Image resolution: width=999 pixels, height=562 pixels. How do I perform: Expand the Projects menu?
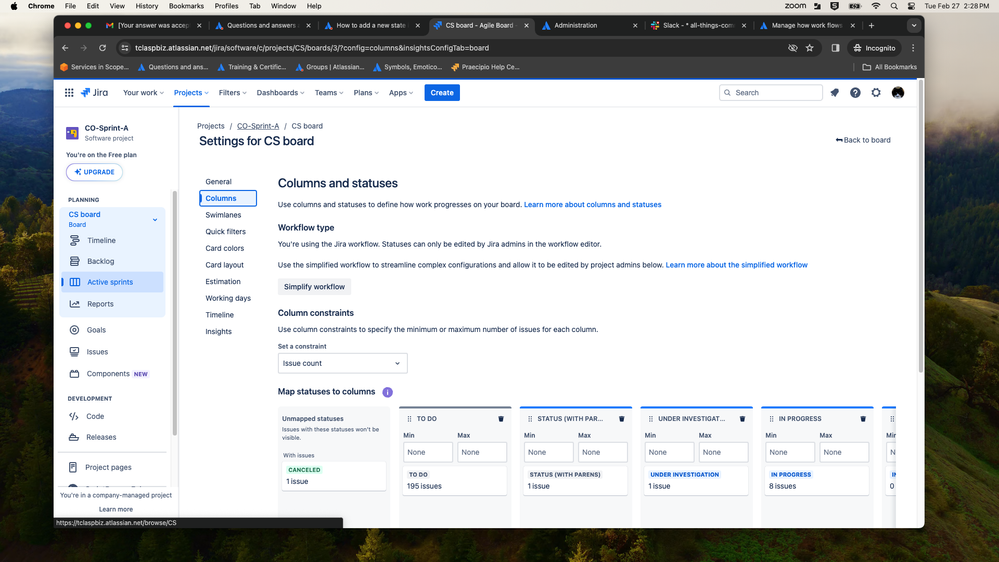coord(191,92)
